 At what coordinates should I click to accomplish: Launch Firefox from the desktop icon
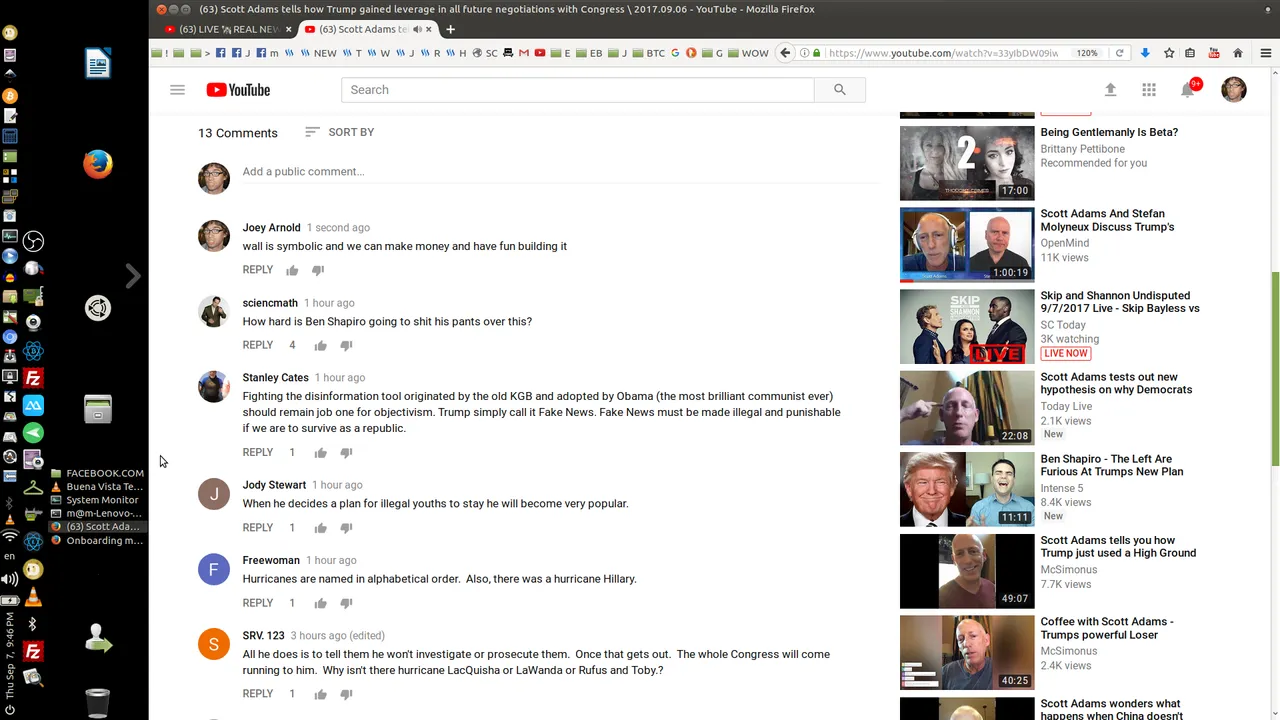click(x=98, y=164)
